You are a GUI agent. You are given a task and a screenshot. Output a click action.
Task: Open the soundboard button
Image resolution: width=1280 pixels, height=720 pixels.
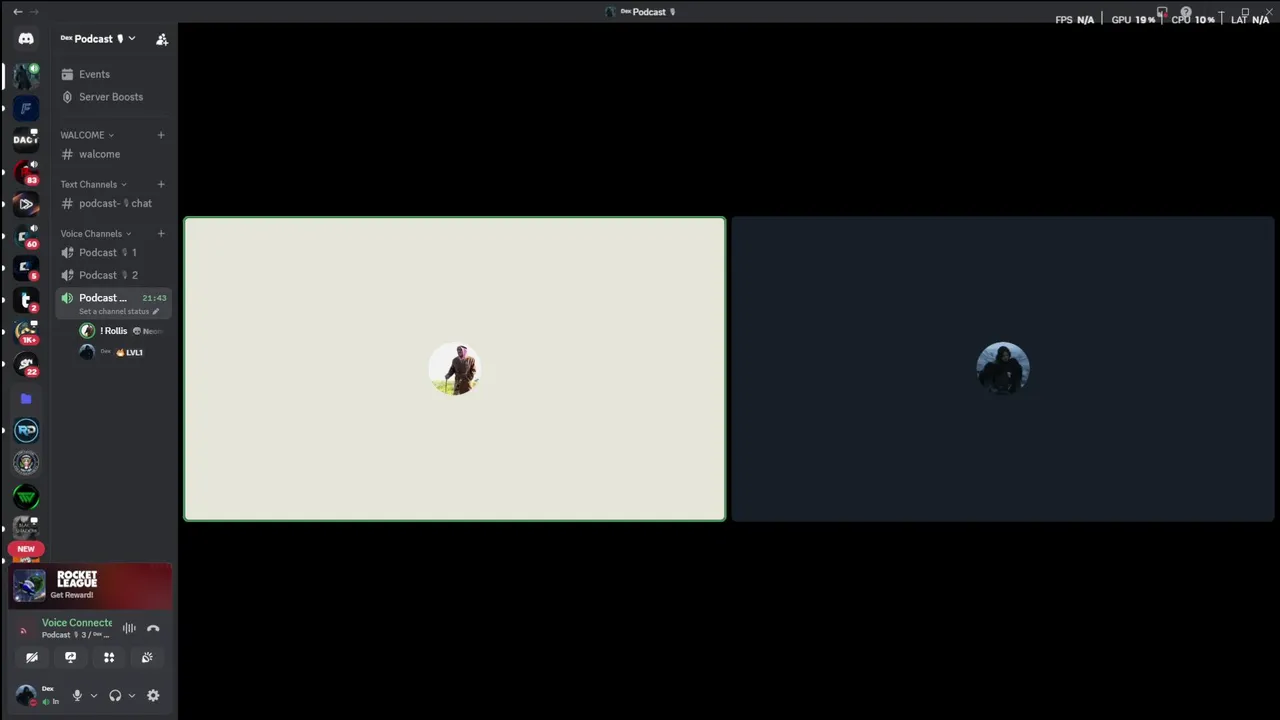pos(147,657)
